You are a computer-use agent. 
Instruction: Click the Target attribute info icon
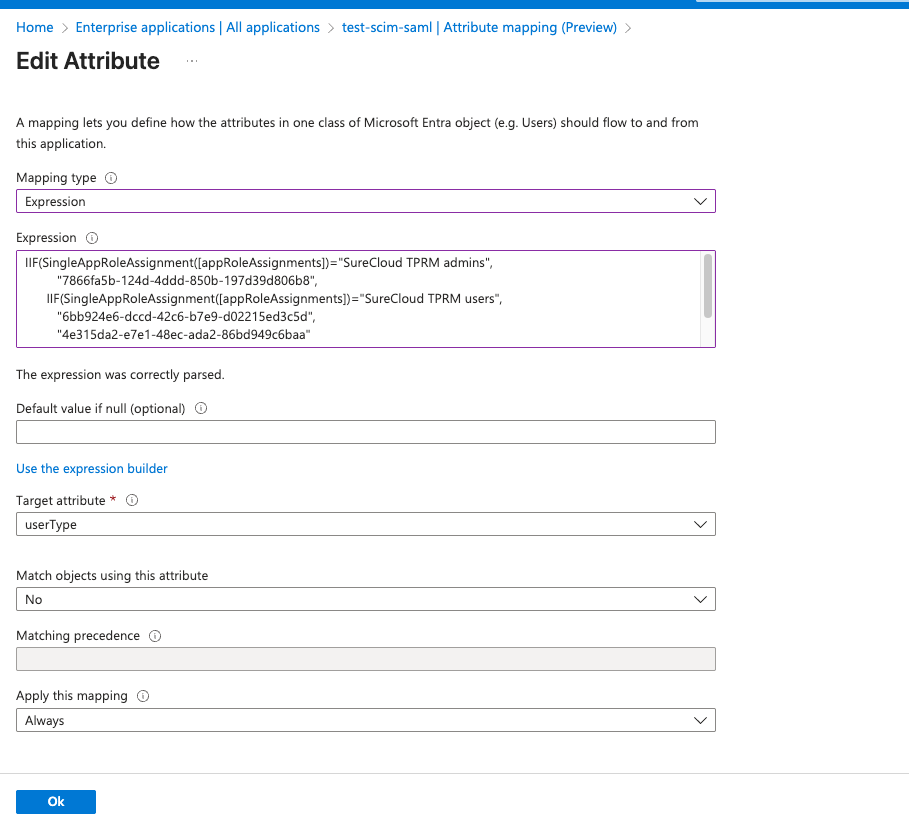[132, 500]
